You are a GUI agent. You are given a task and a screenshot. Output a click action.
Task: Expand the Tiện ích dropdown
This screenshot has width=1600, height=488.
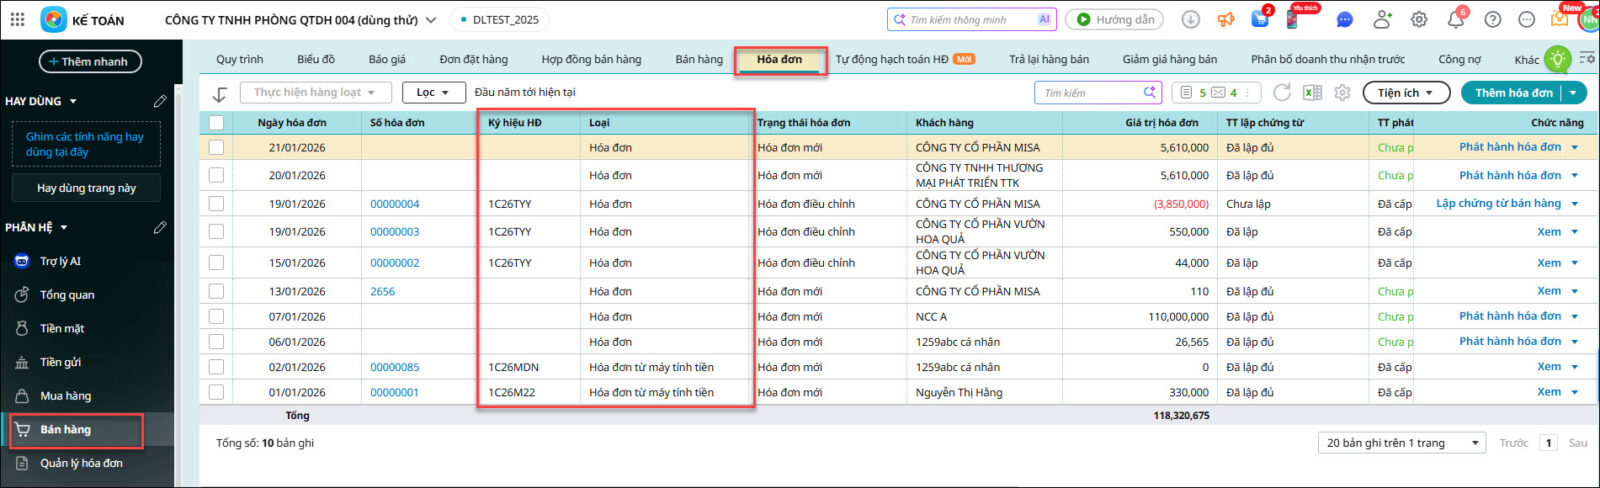pyautogui.click(x=1406, y=93)
